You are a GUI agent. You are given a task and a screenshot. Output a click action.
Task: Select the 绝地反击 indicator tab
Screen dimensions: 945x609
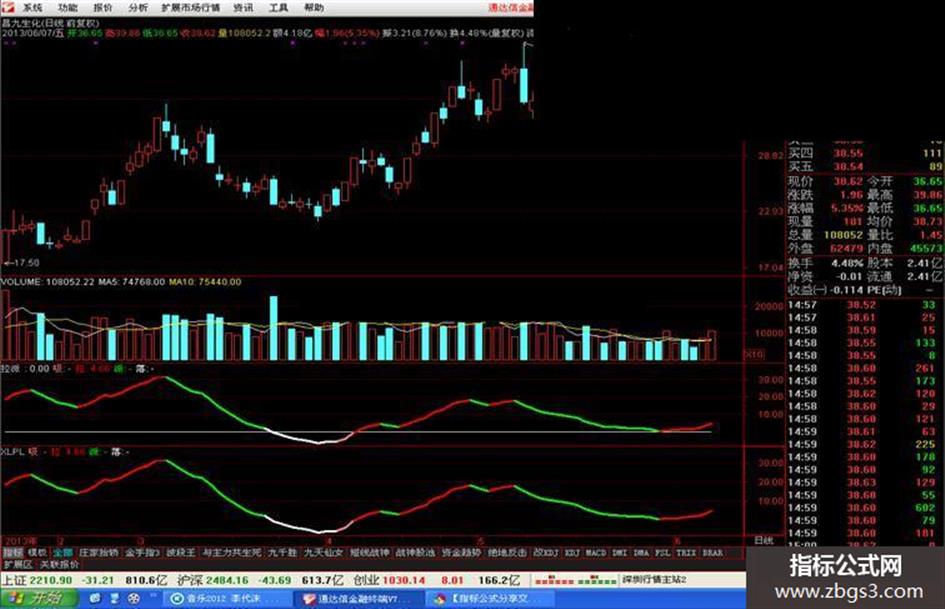pyautogui.click(x=507, y=552)
